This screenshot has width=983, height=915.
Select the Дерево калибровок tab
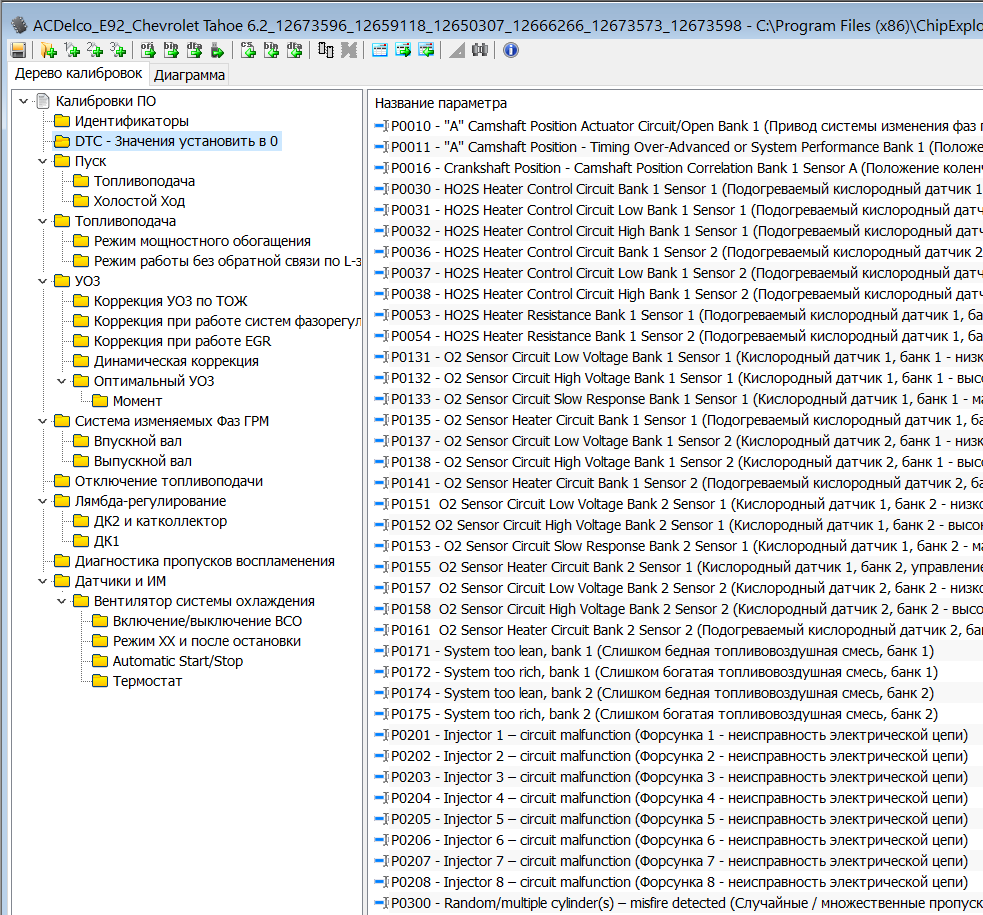click(x=78, y=73)
